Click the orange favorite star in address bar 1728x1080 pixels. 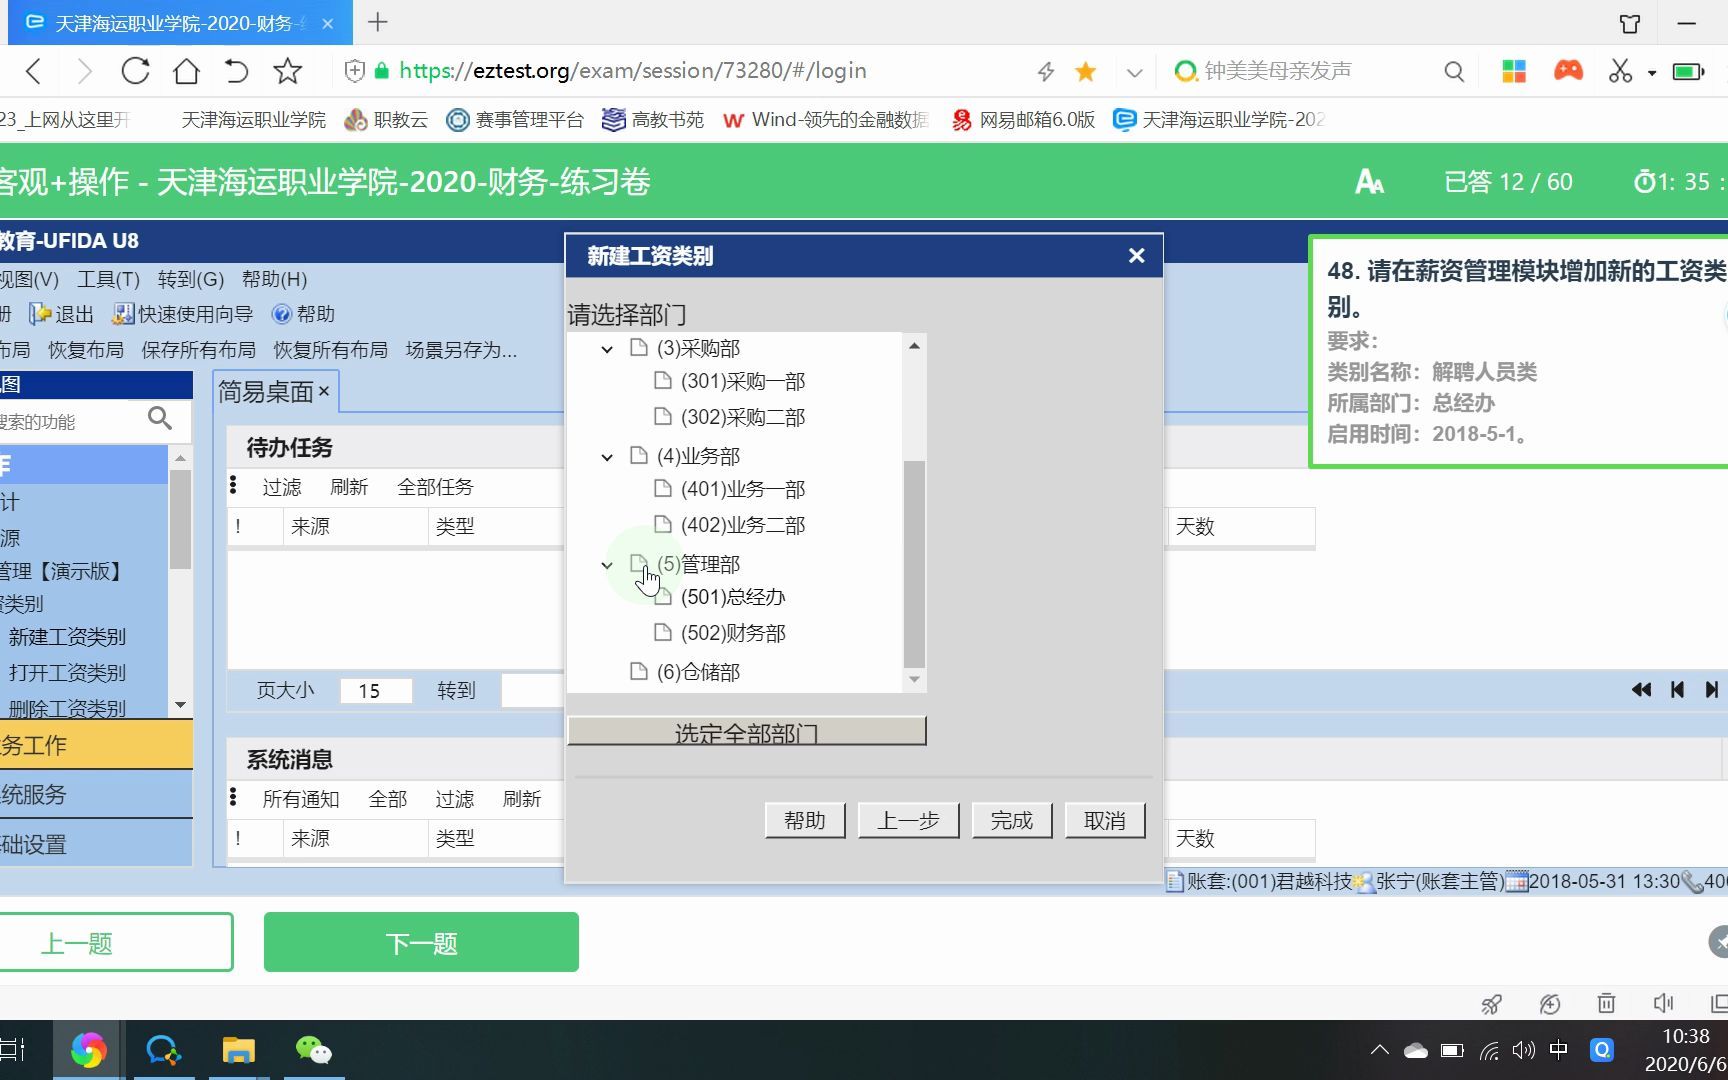pos(1086,71)
